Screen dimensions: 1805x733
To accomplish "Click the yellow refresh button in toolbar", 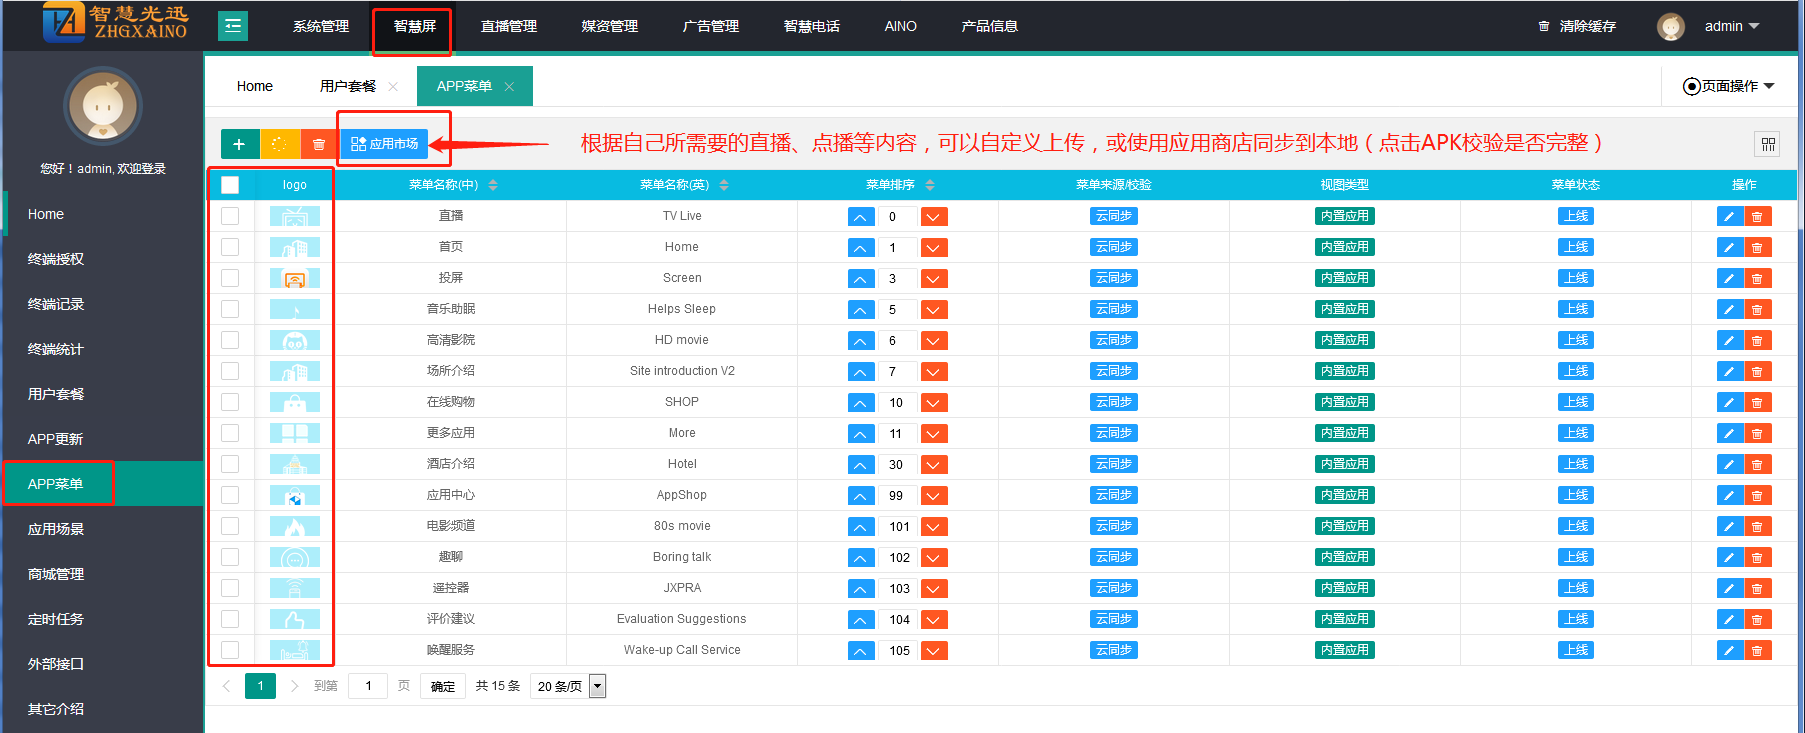I will [x=279, y=144].
